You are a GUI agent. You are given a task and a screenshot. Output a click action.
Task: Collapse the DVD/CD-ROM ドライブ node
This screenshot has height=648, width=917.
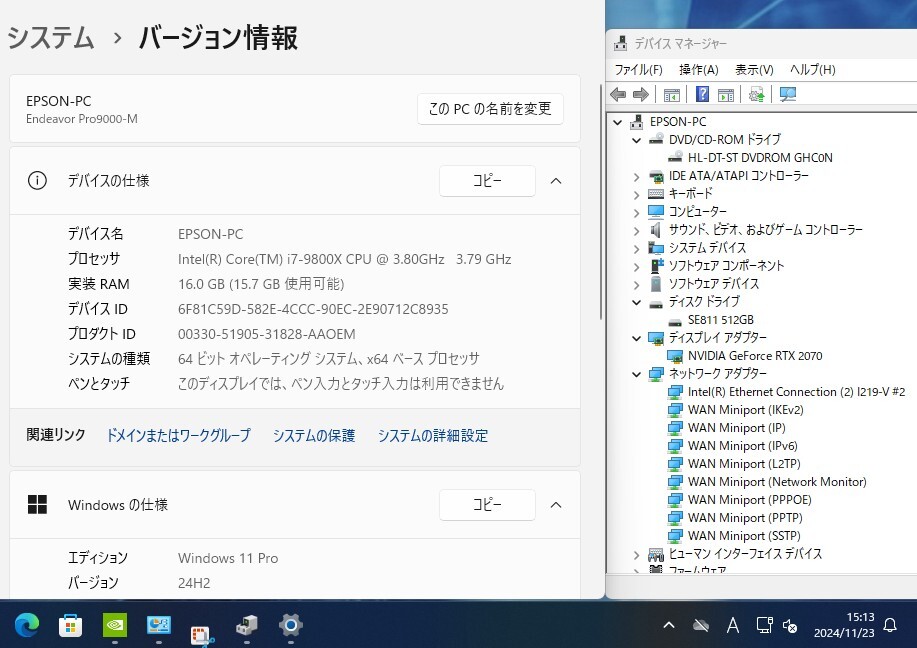coord(636,140)
